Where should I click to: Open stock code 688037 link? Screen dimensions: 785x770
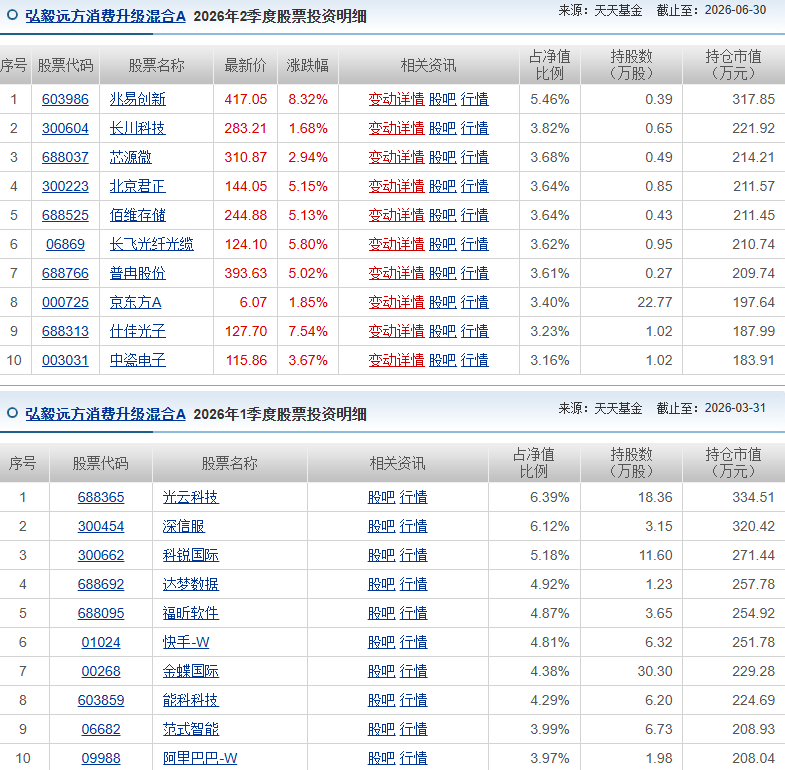click(65, 157)
